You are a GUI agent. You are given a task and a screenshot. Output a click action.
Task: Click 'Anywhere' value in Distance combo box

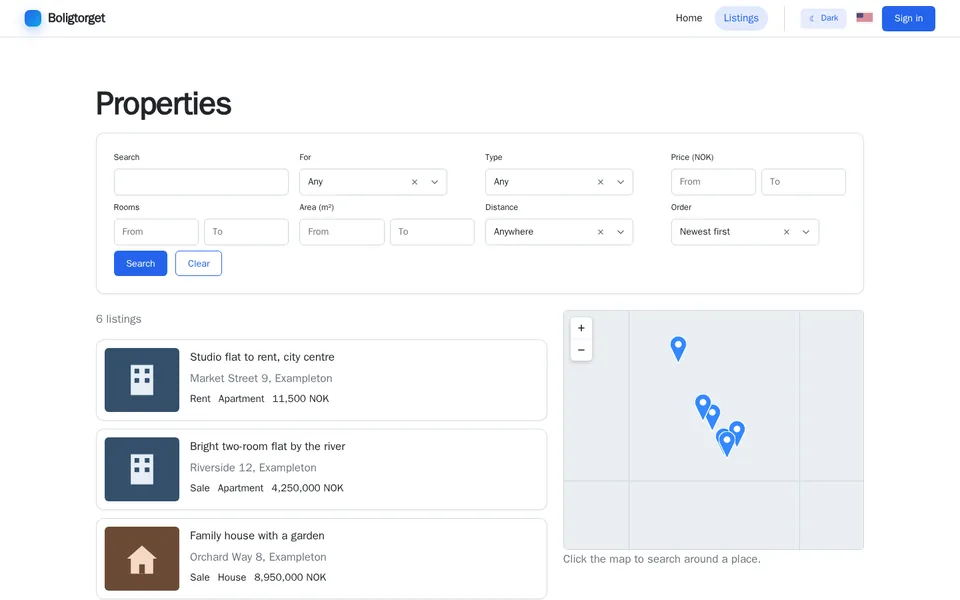(514, 232)
